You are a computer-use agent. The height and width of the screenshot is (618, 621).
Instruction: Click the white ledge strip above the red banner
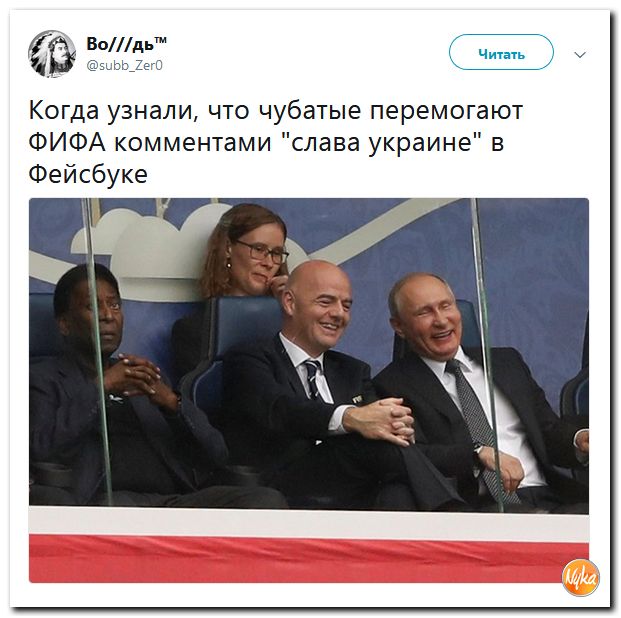(x=309, y=522)
